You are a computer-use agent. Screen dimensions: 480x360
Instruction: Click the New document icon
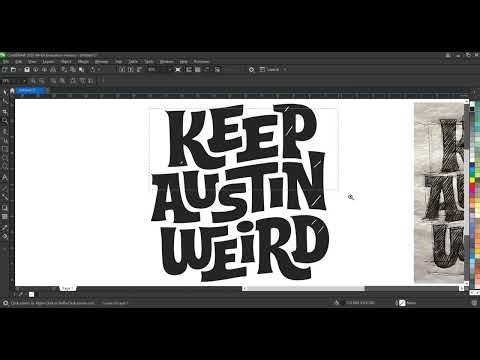coord(4,69)
